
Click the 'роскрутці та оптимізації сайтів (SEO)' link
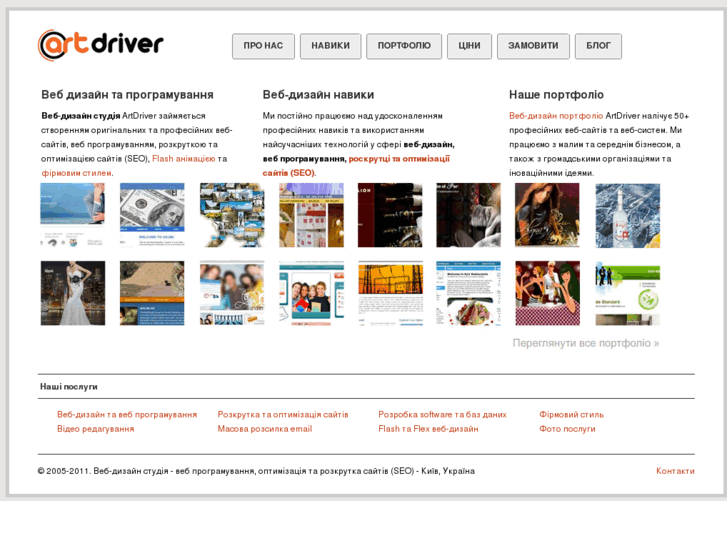356,166
